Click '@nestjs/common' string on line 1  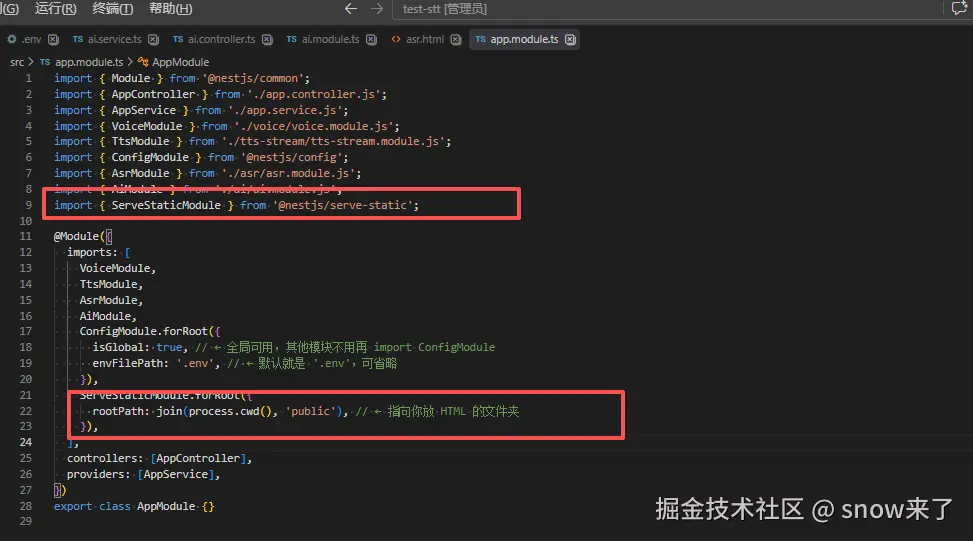click(253, 79)
